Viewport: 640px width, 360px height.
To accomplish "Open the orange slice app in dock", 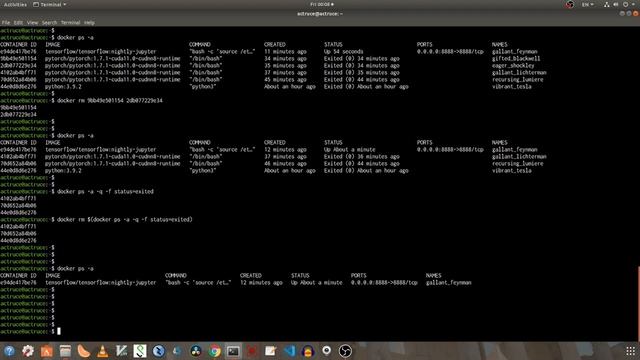I will 84,351.
